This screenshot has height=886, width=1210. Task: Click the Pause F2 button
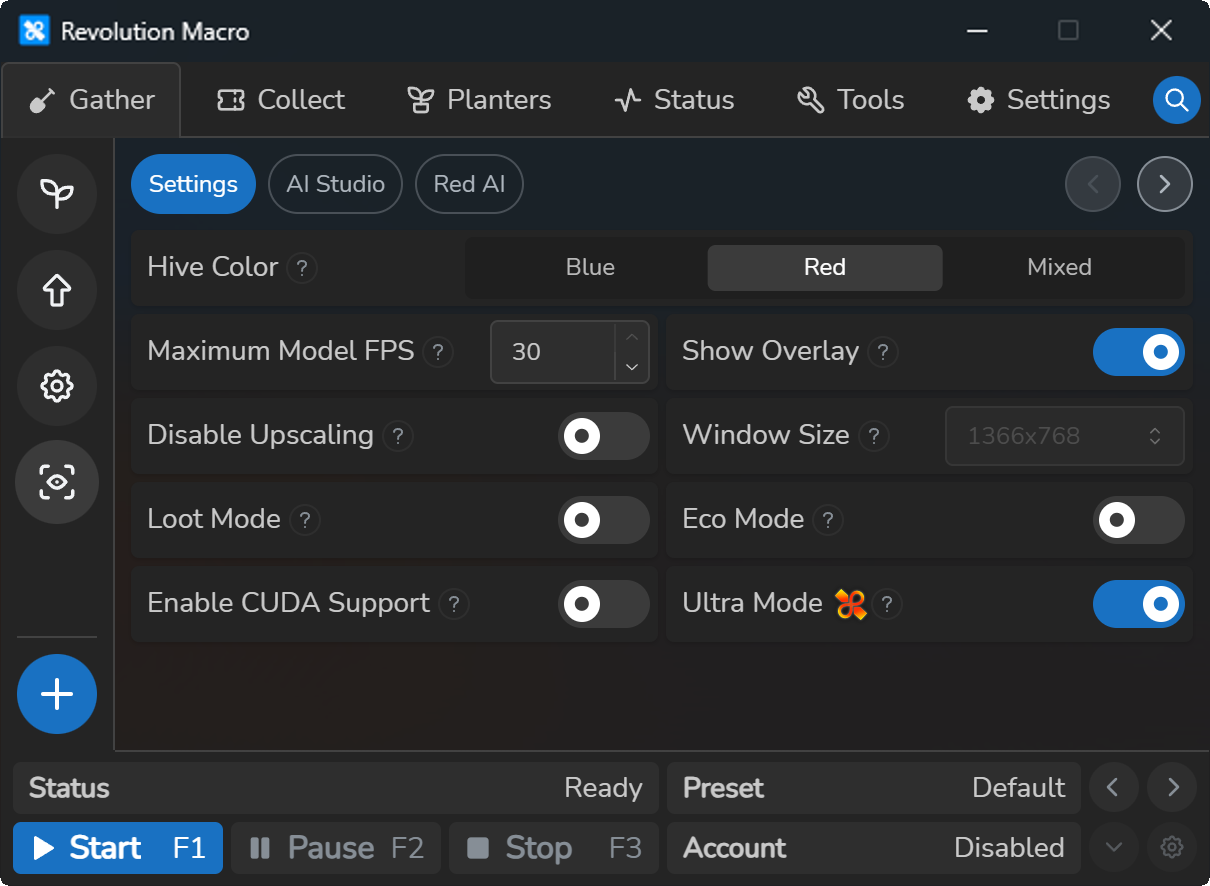click(336, 848)
